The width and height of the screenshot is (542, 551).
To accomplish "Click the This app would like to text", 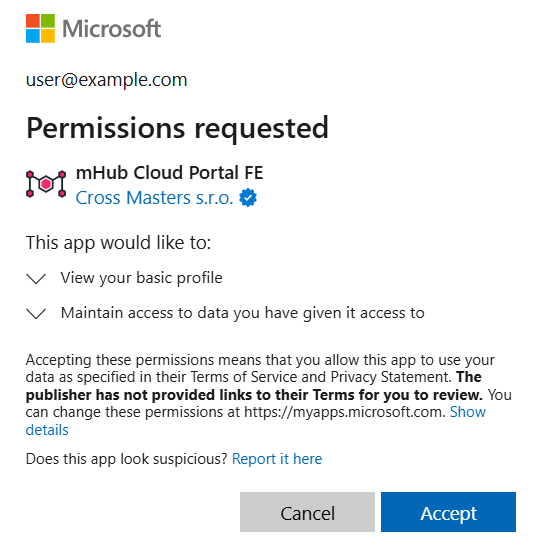I will coord(118,243).
